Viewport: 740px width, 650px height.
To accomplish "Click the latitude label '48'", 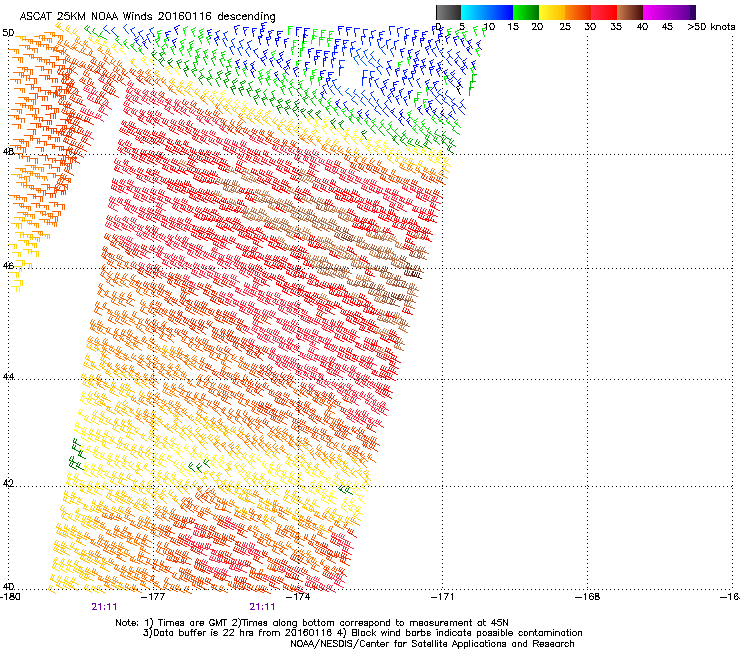I will 8,152.
